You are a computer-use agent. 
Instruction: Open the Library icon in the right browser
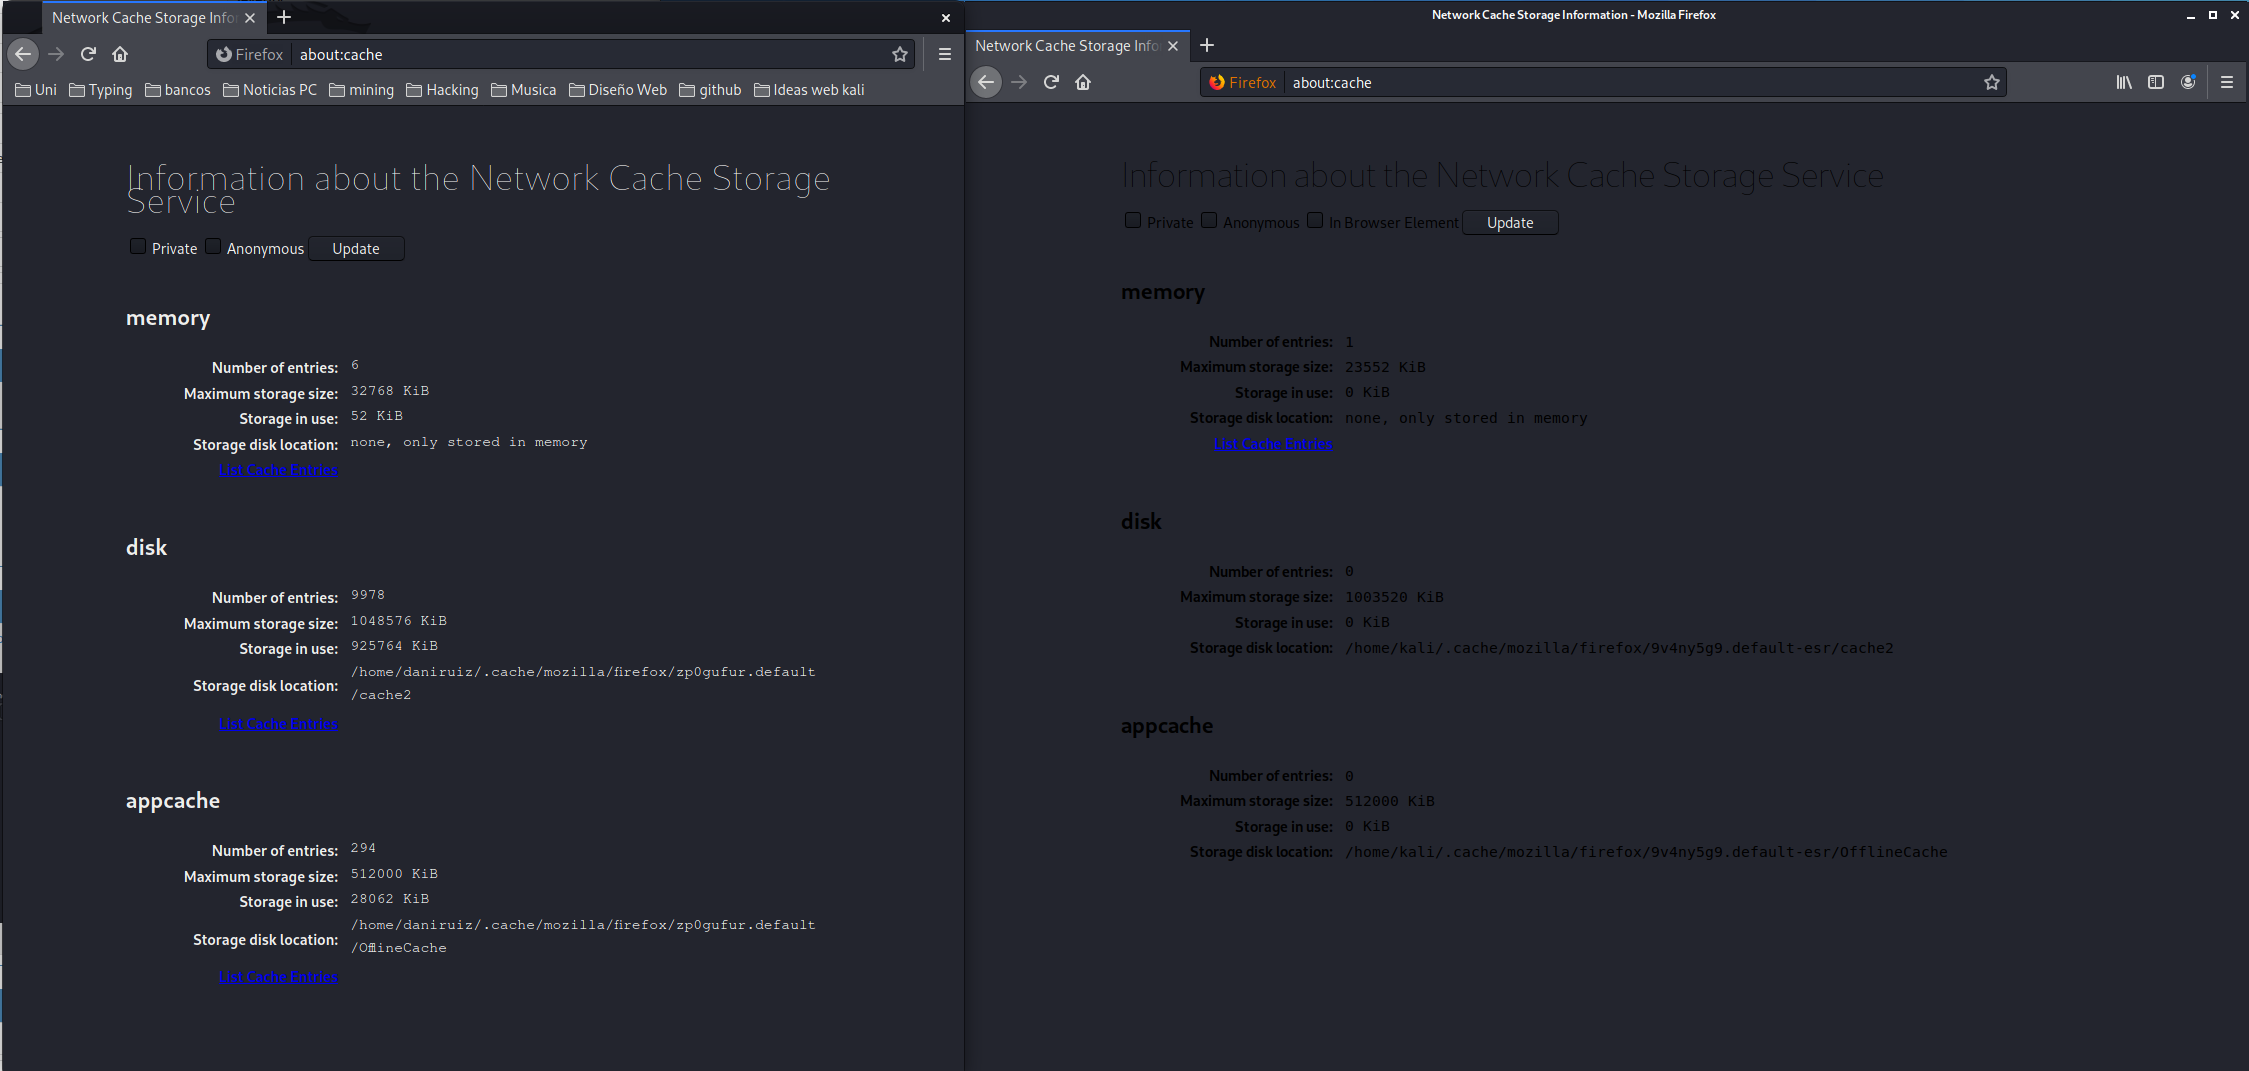2123,82
